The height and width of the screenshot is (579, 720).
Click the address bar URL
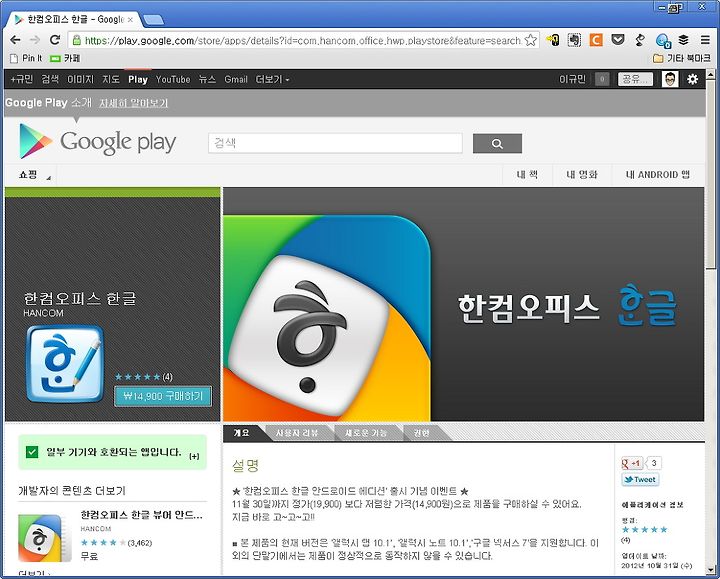pyautogui.click(x=303, y=40)
